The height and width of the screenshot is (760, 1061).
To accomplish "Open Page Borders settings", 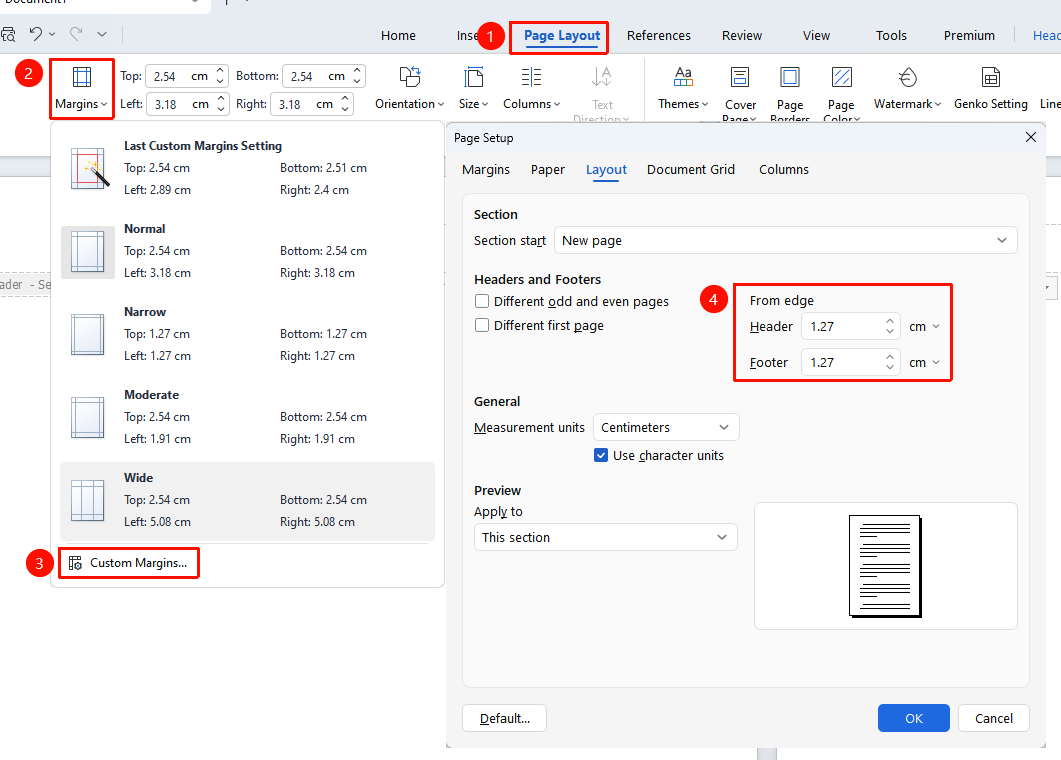I will click(790, 93).
